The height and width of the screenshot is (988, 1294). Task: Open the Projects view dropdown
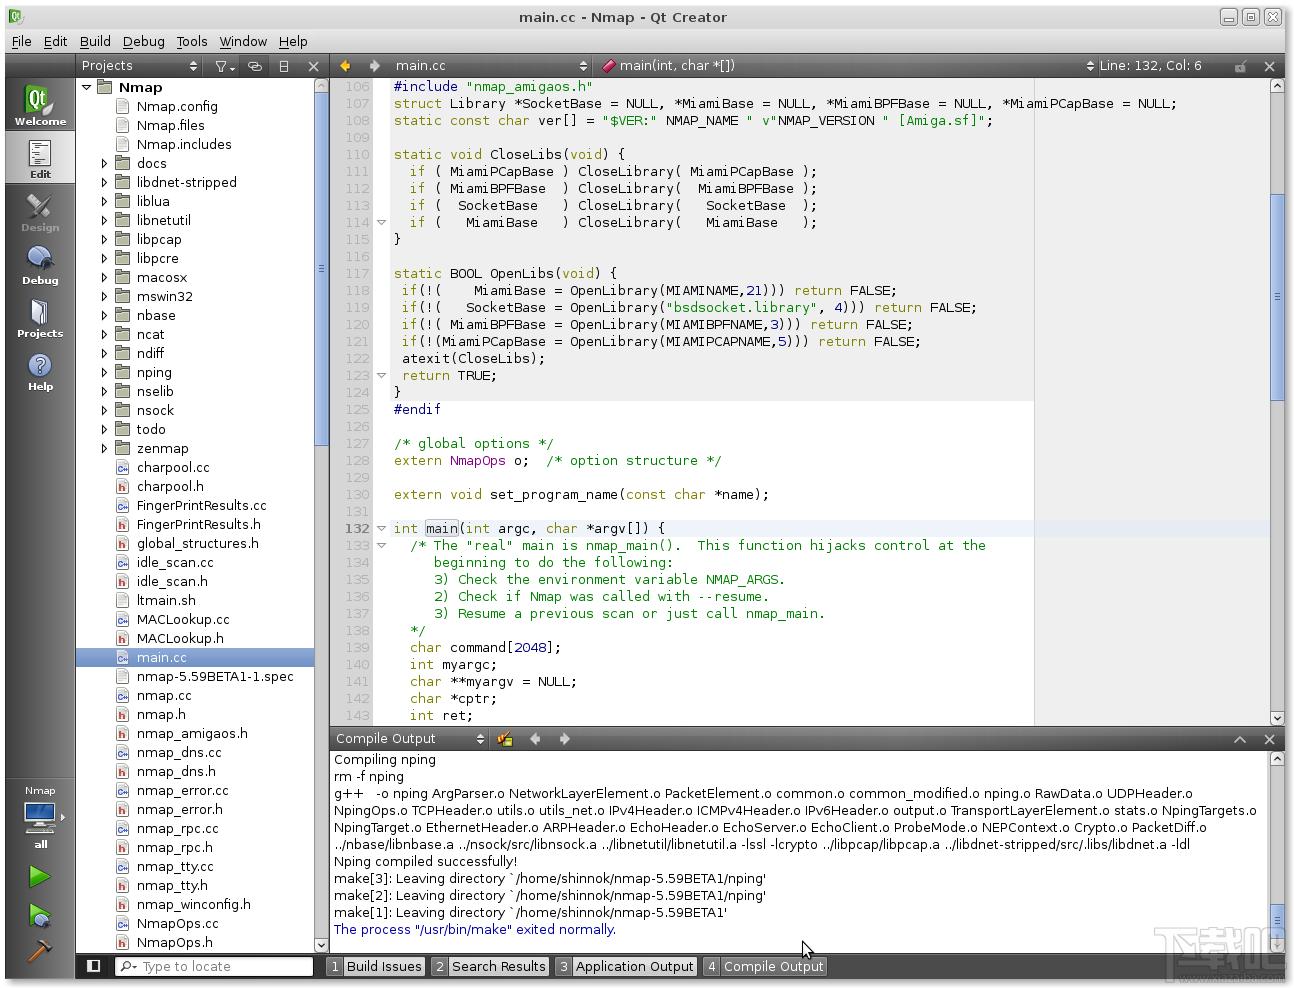(x=140, y=66)
